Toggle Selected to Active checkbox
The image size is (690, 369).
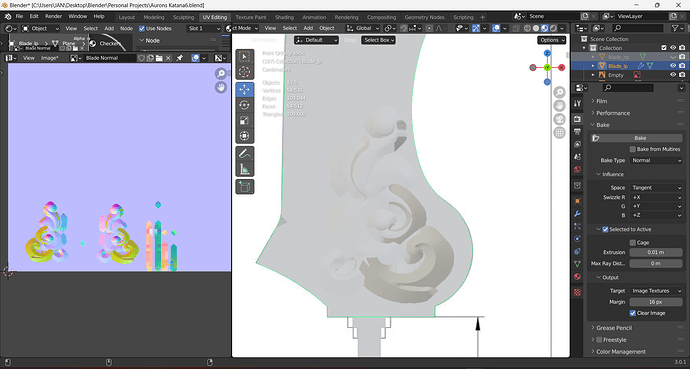[605, 229]
